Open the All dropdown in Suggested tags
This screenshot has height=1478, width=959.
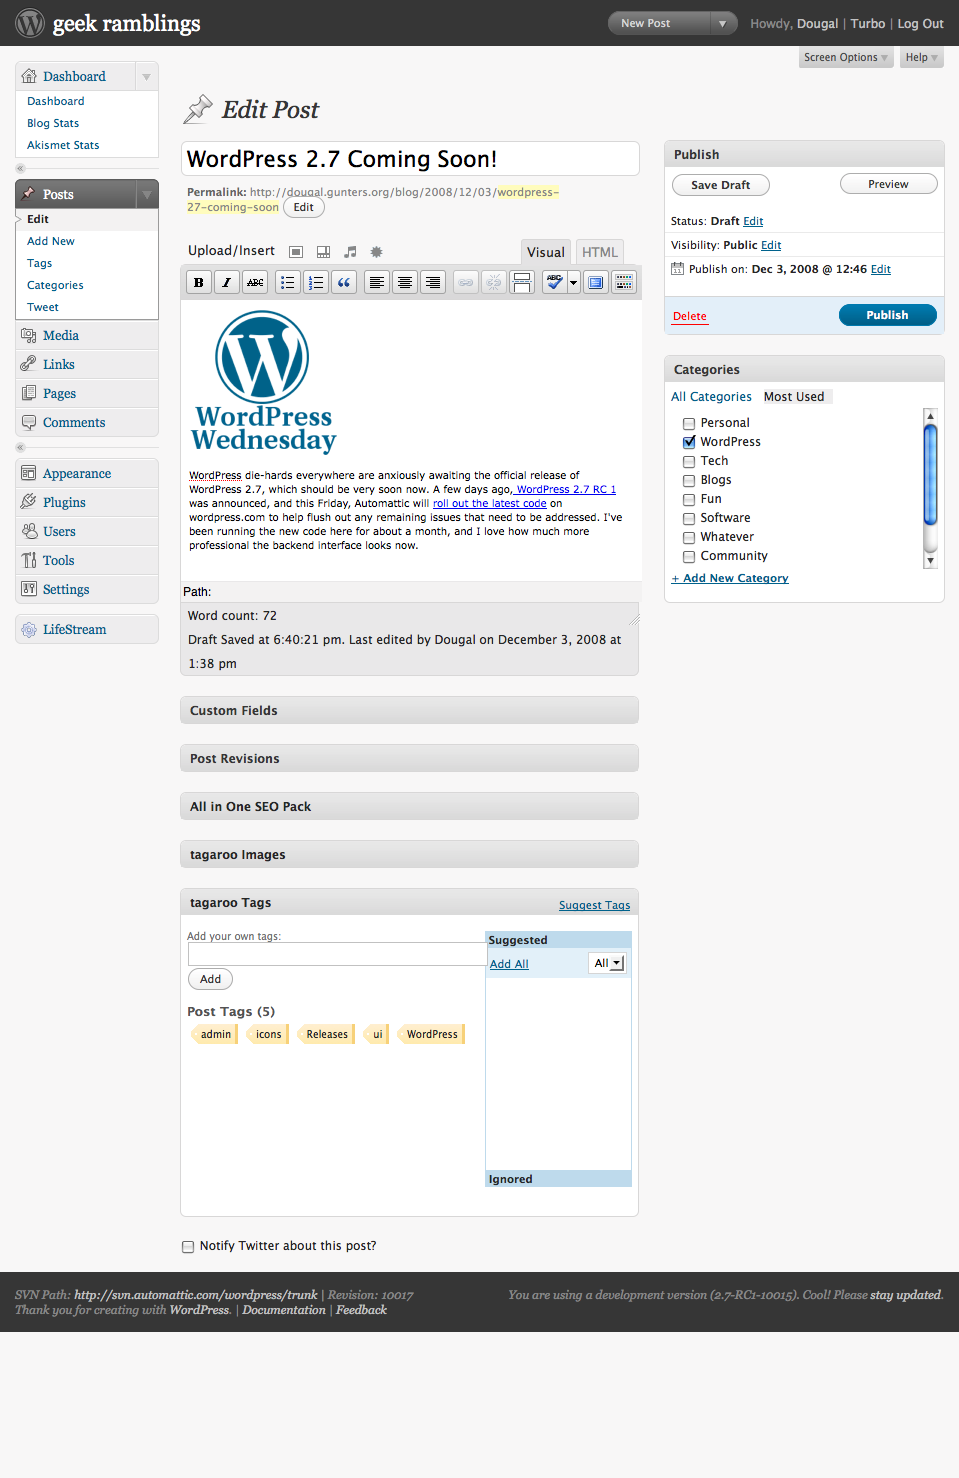pos(608,963)
